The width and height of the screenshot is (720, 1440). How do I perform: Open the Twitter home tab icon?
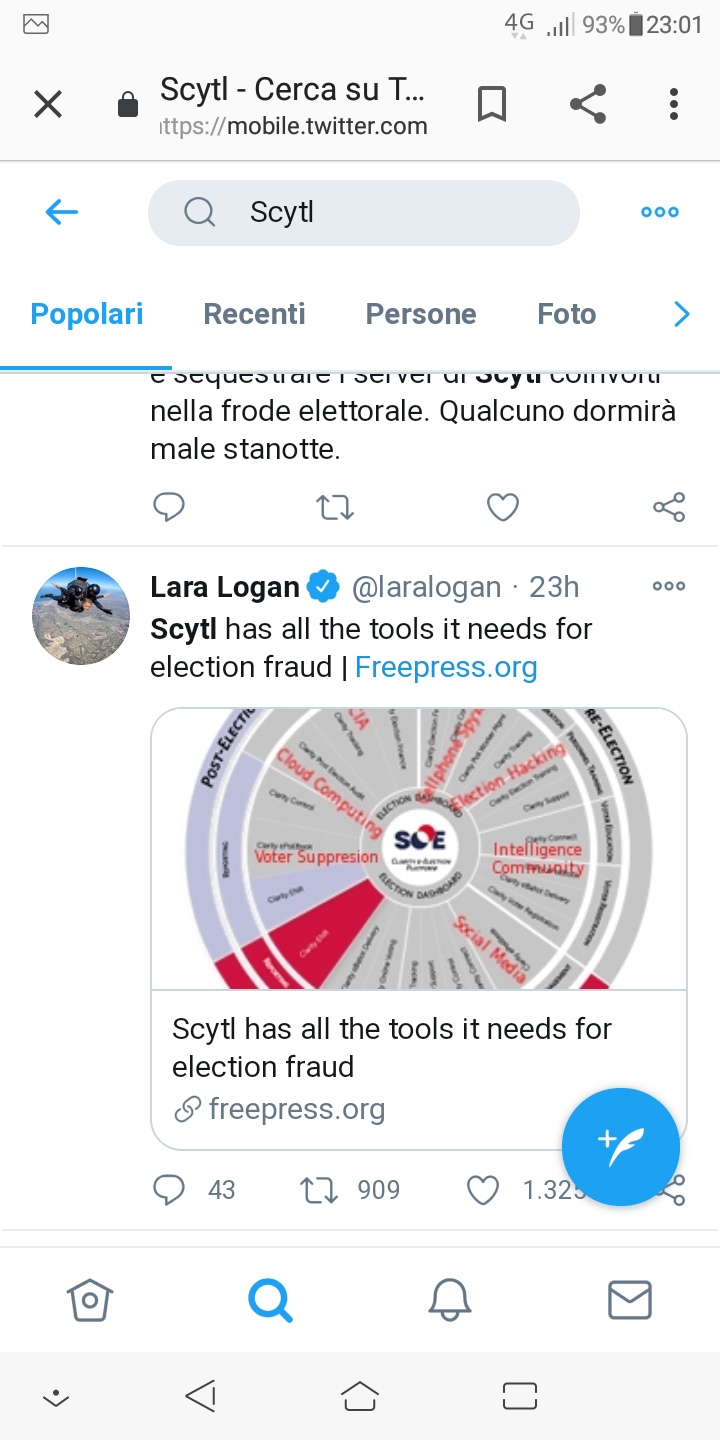[90, 1300]
